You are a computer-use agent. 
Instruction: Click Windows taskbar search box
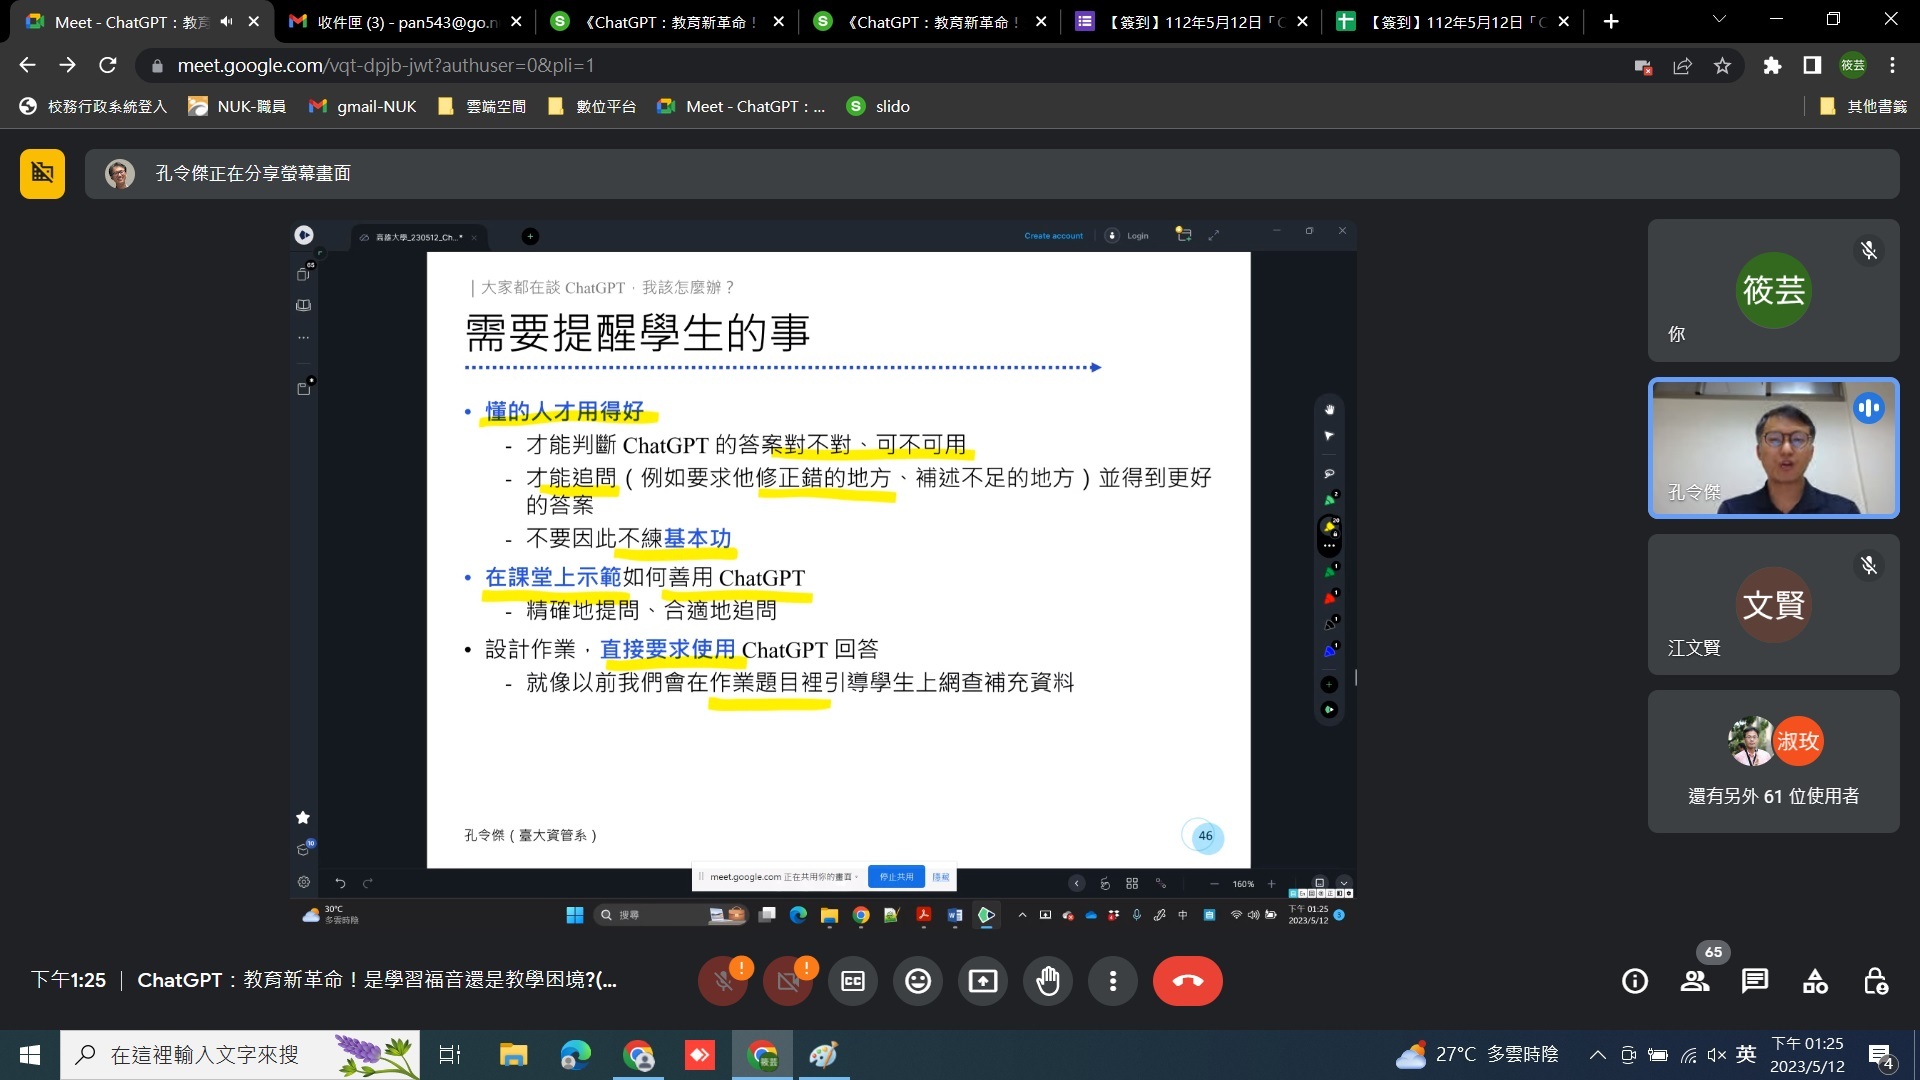[240, 1055]
